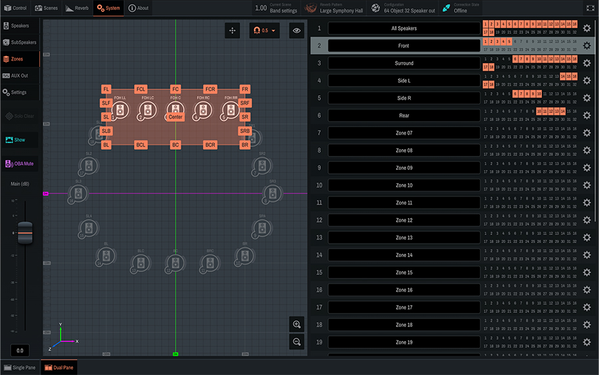Open gear settings for Surround zone
The width and height of the screenshot is (600, 375).
(587, 63)
